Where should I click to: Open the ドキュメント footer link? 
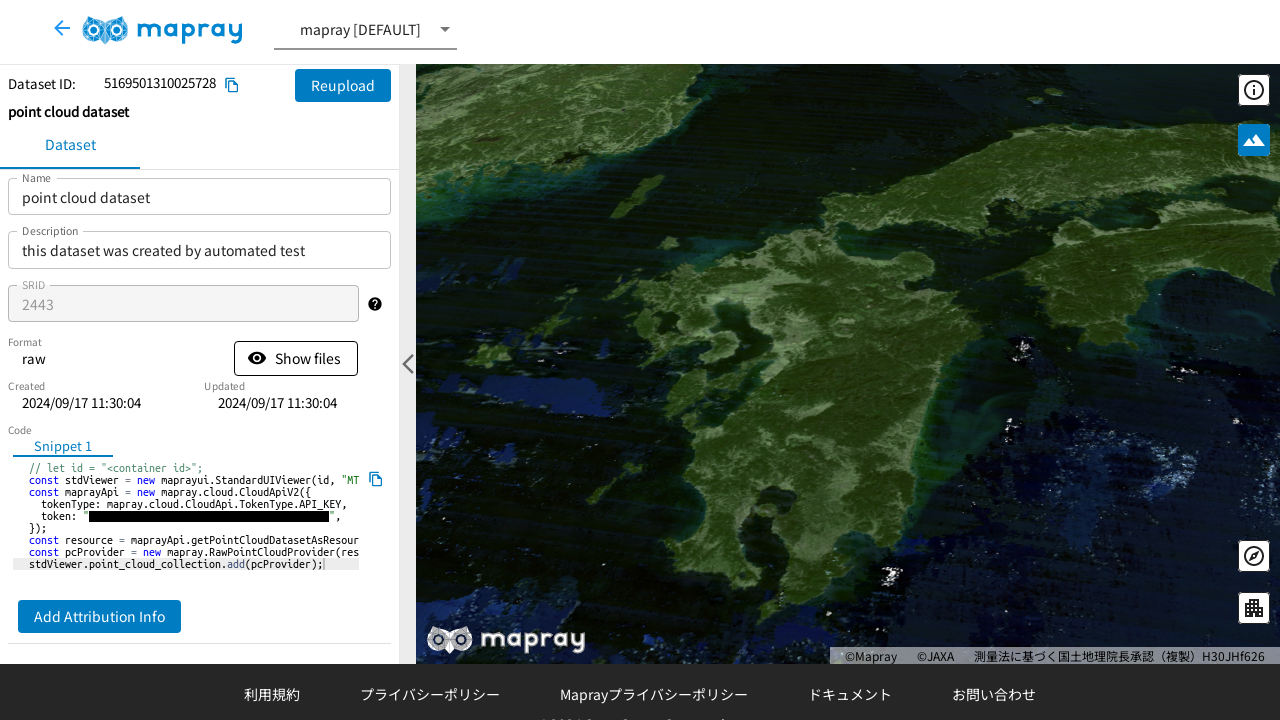(850, 694)
